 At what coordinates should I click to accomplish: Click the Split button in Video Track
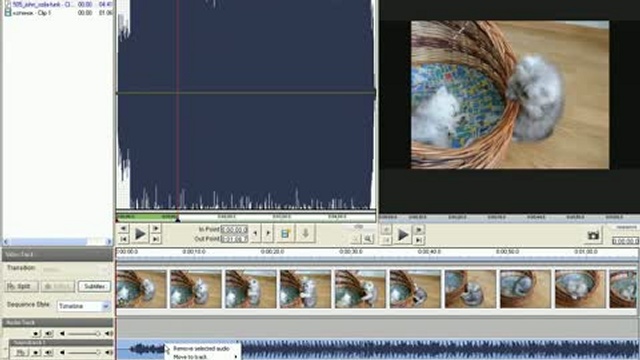pos(21,287)
